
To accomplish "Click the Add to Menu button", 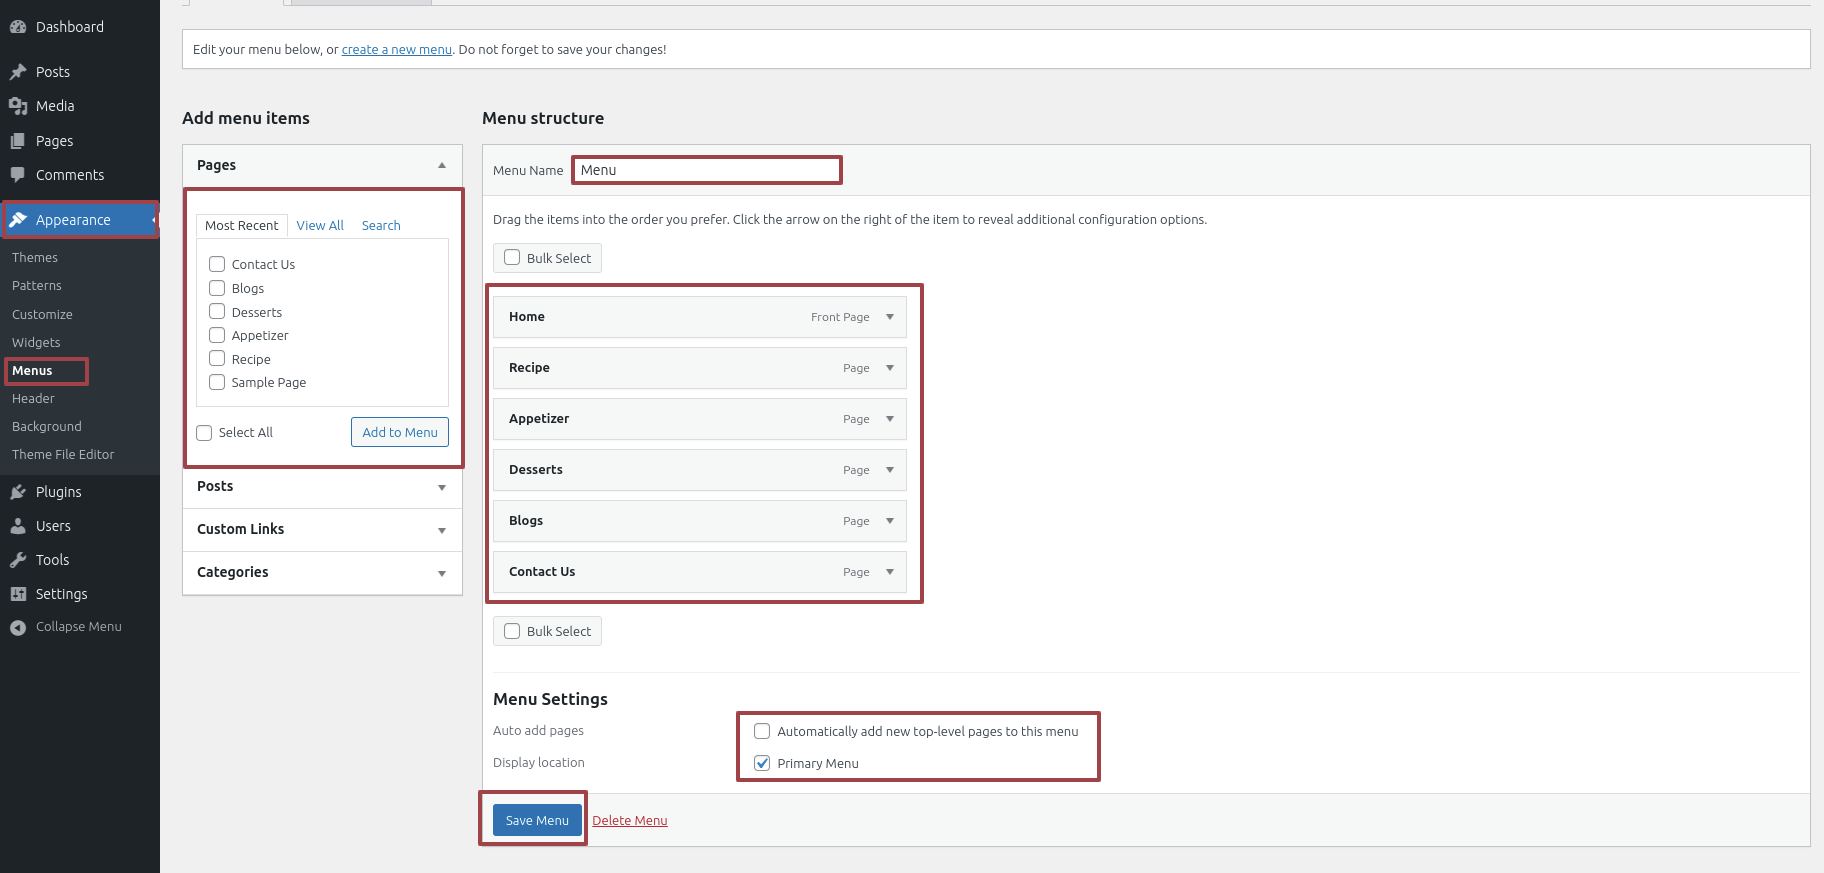I will (400, 432).
